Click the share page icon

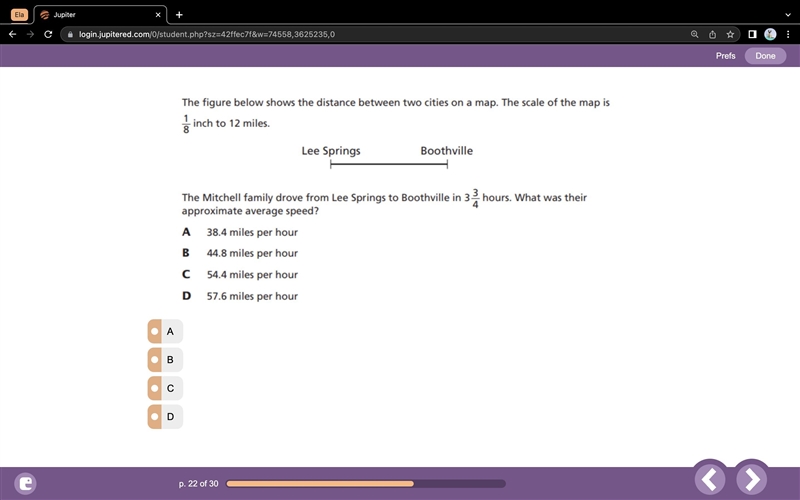point(712,34)
